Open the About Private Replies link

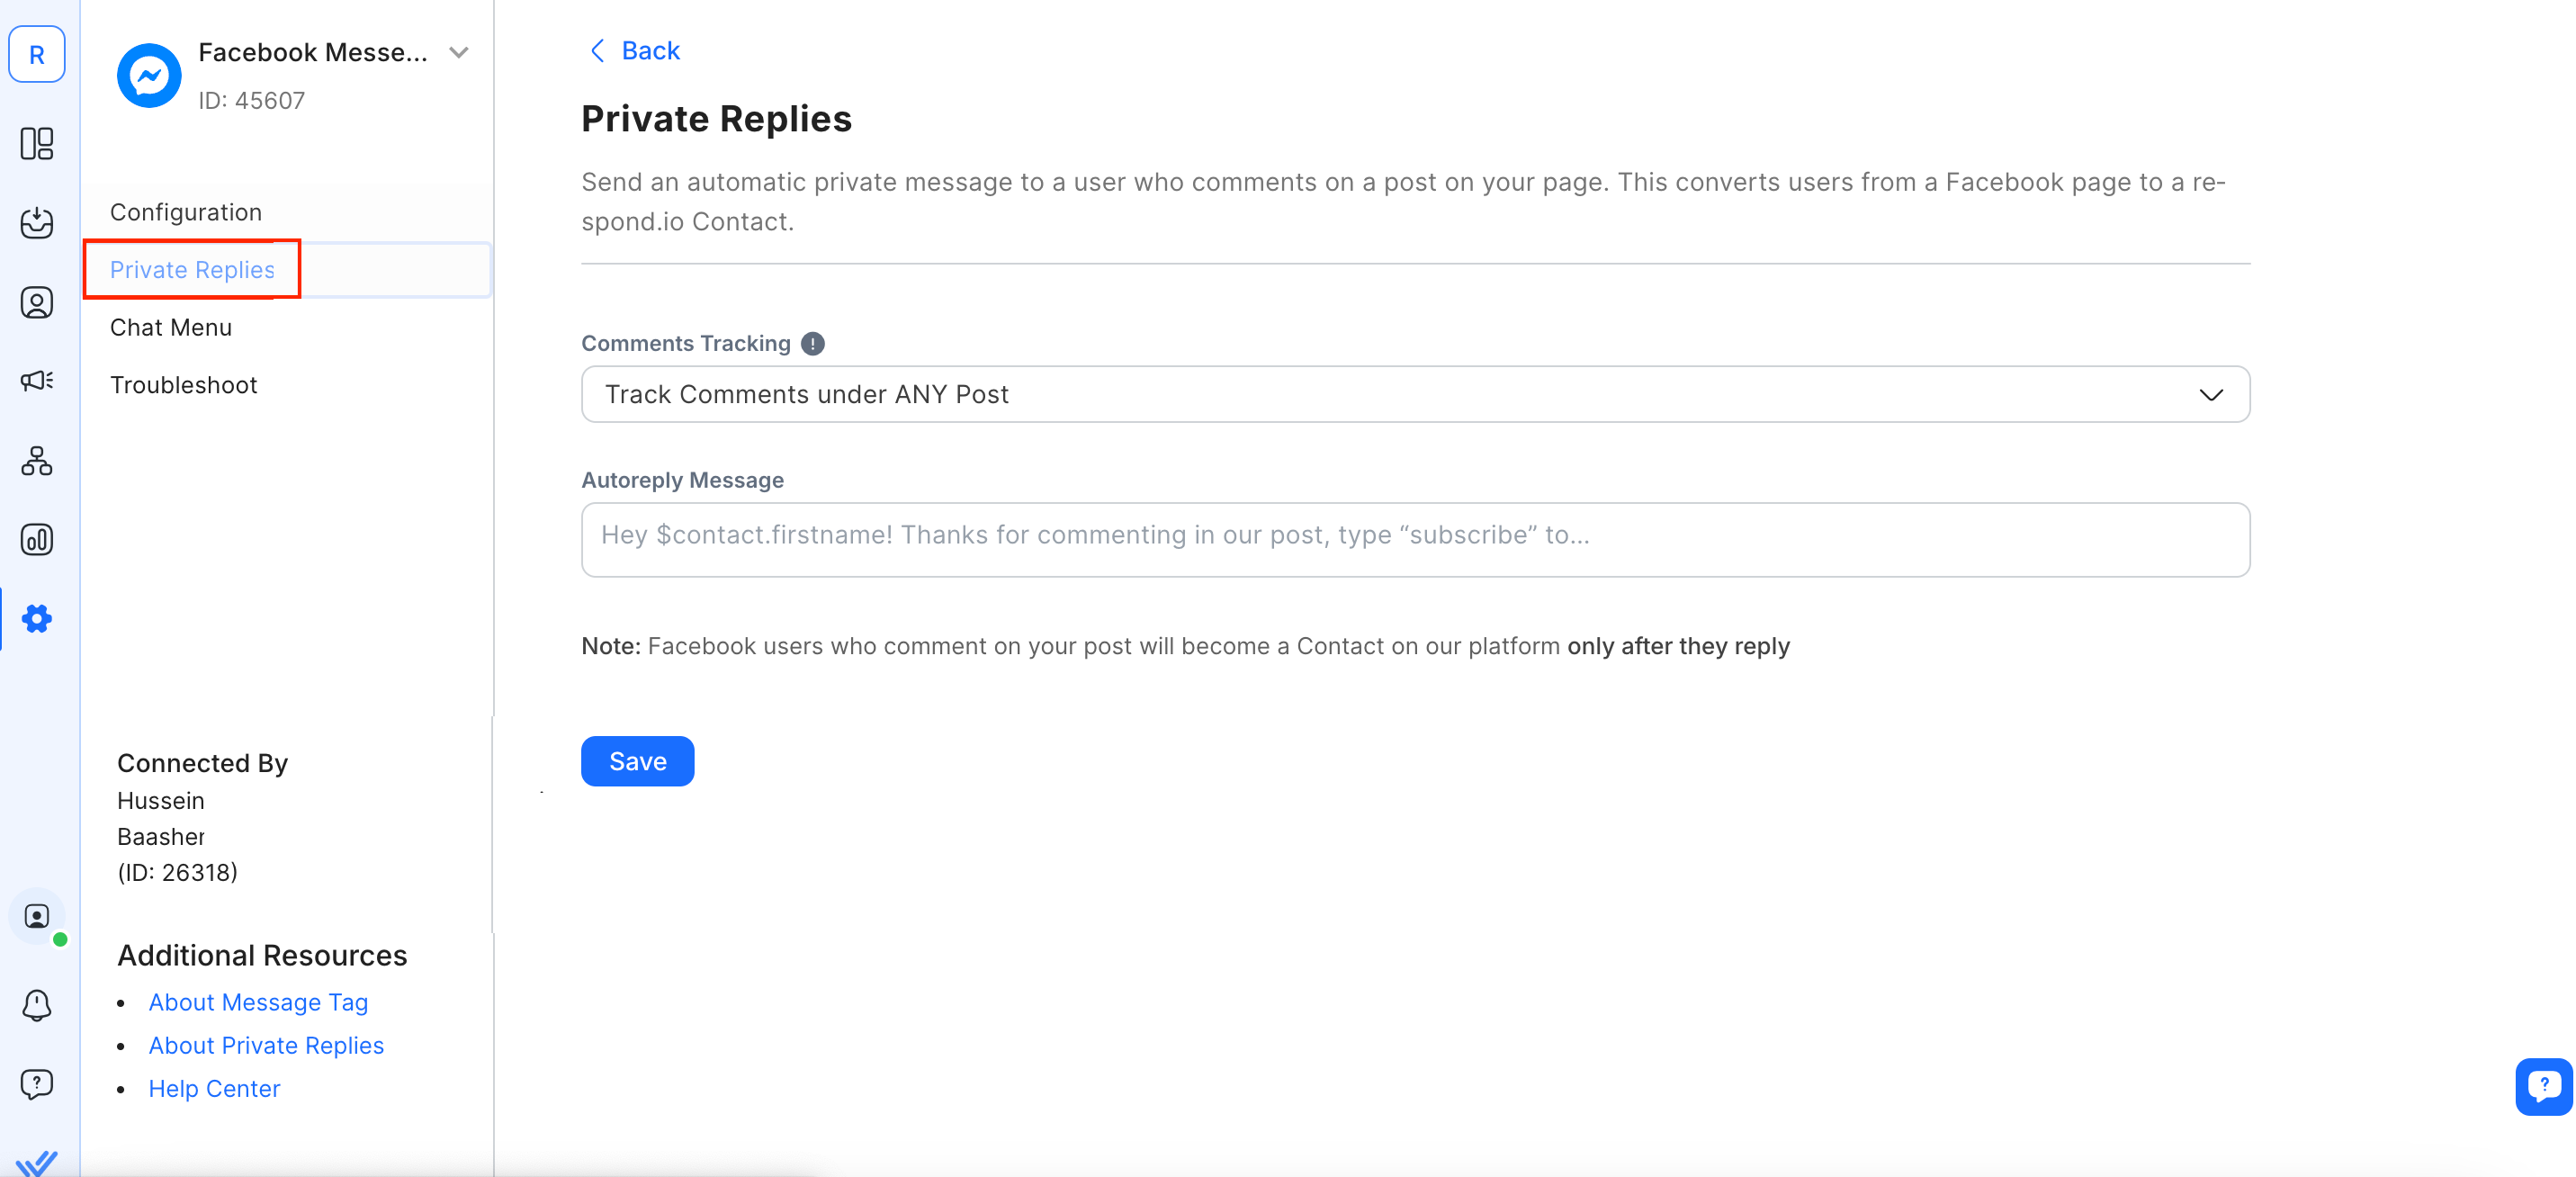tap(266, 1046)
